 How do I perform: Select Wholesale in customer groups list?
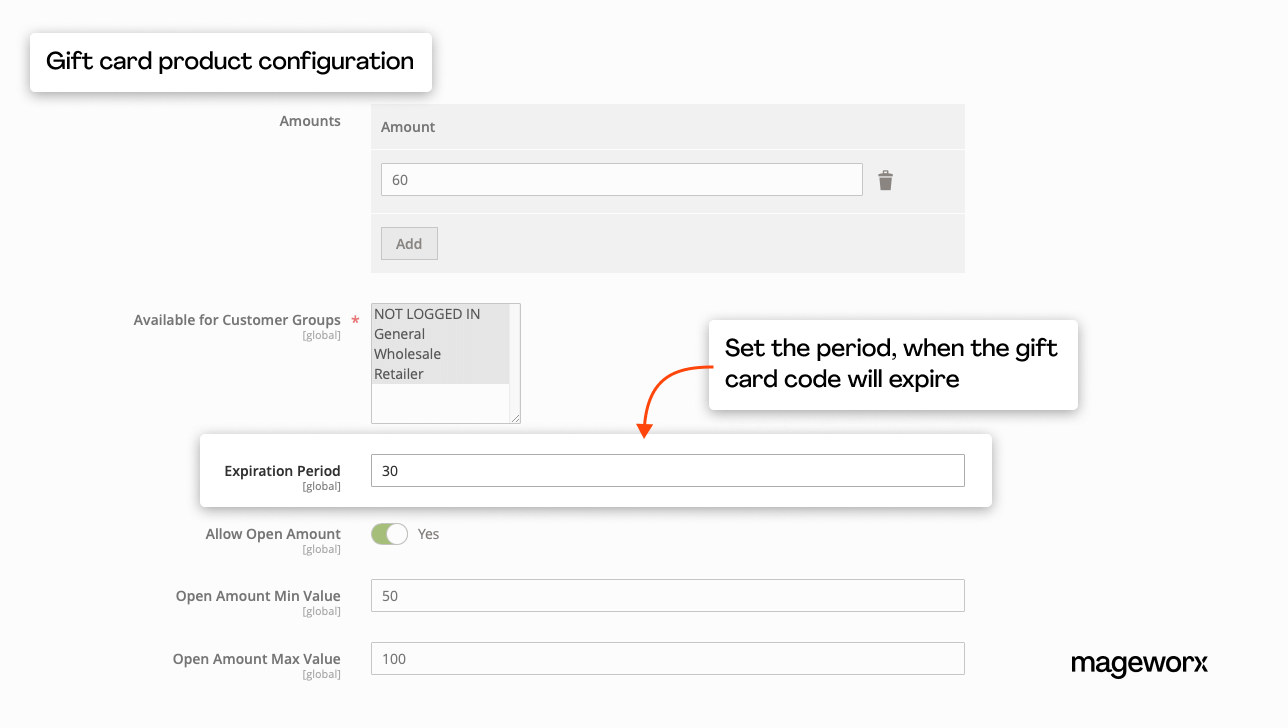pos(407,354)
